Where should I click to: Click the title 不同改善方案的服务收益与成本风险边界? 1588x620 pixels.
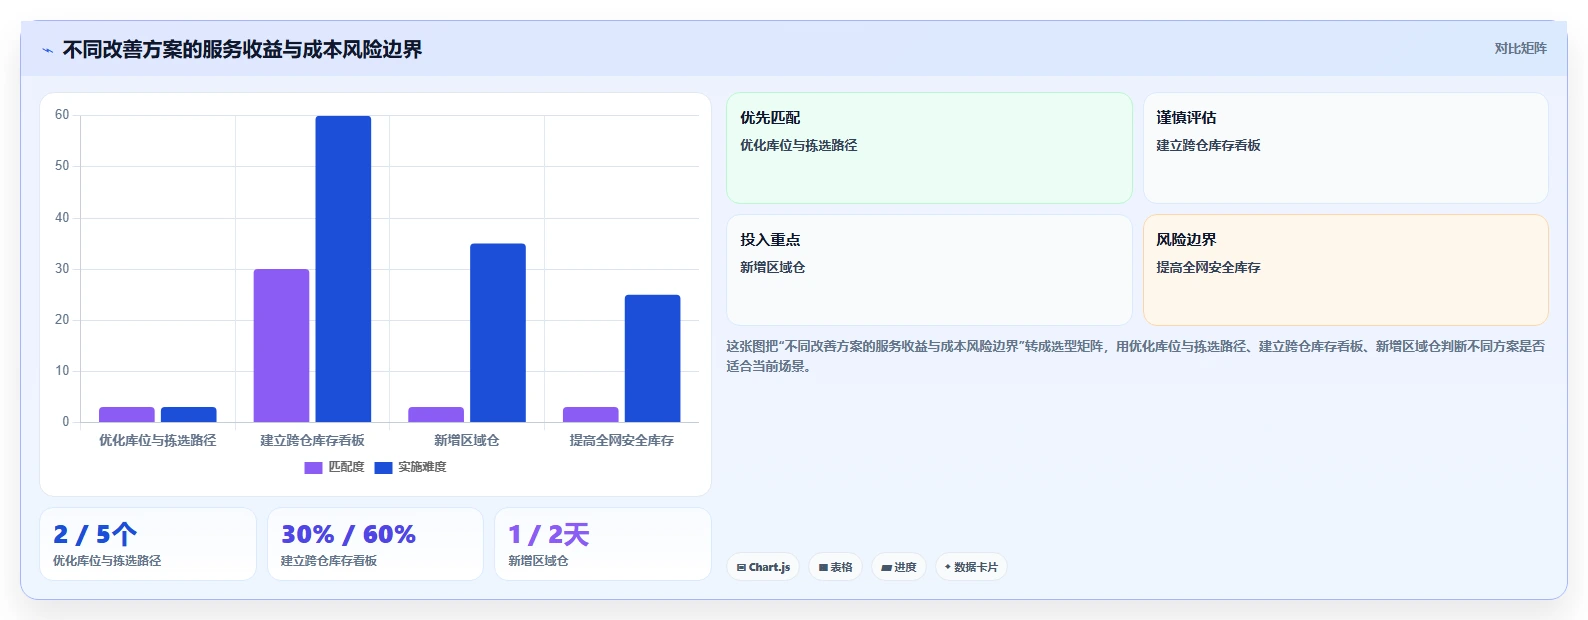click(242, 50)
